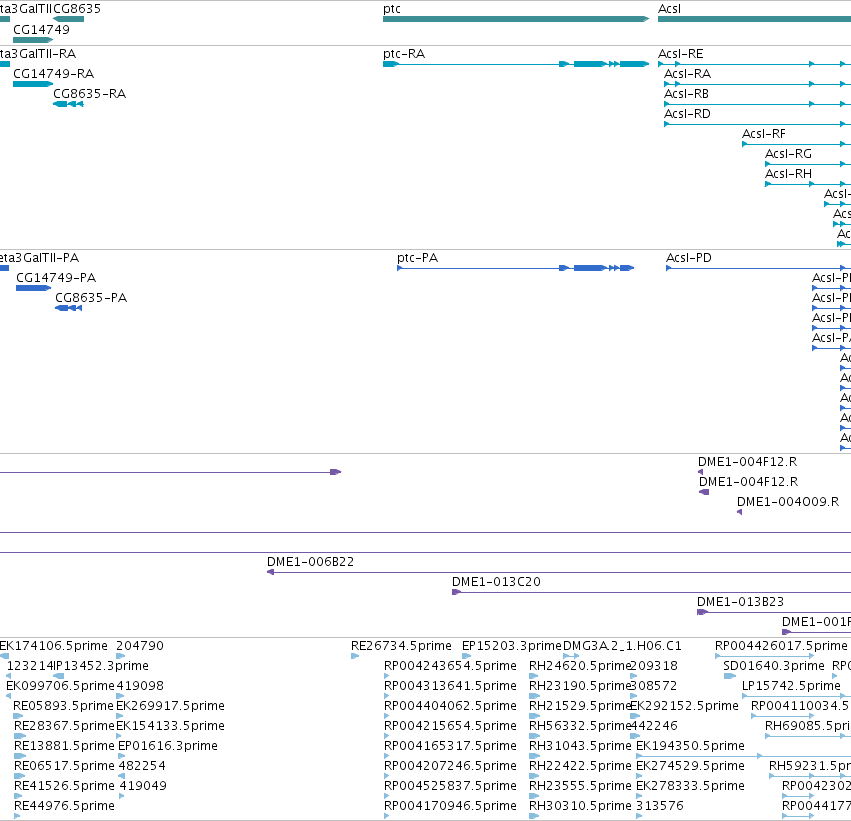Open EST label RP004207246.5prime

(x=450, y=767)
